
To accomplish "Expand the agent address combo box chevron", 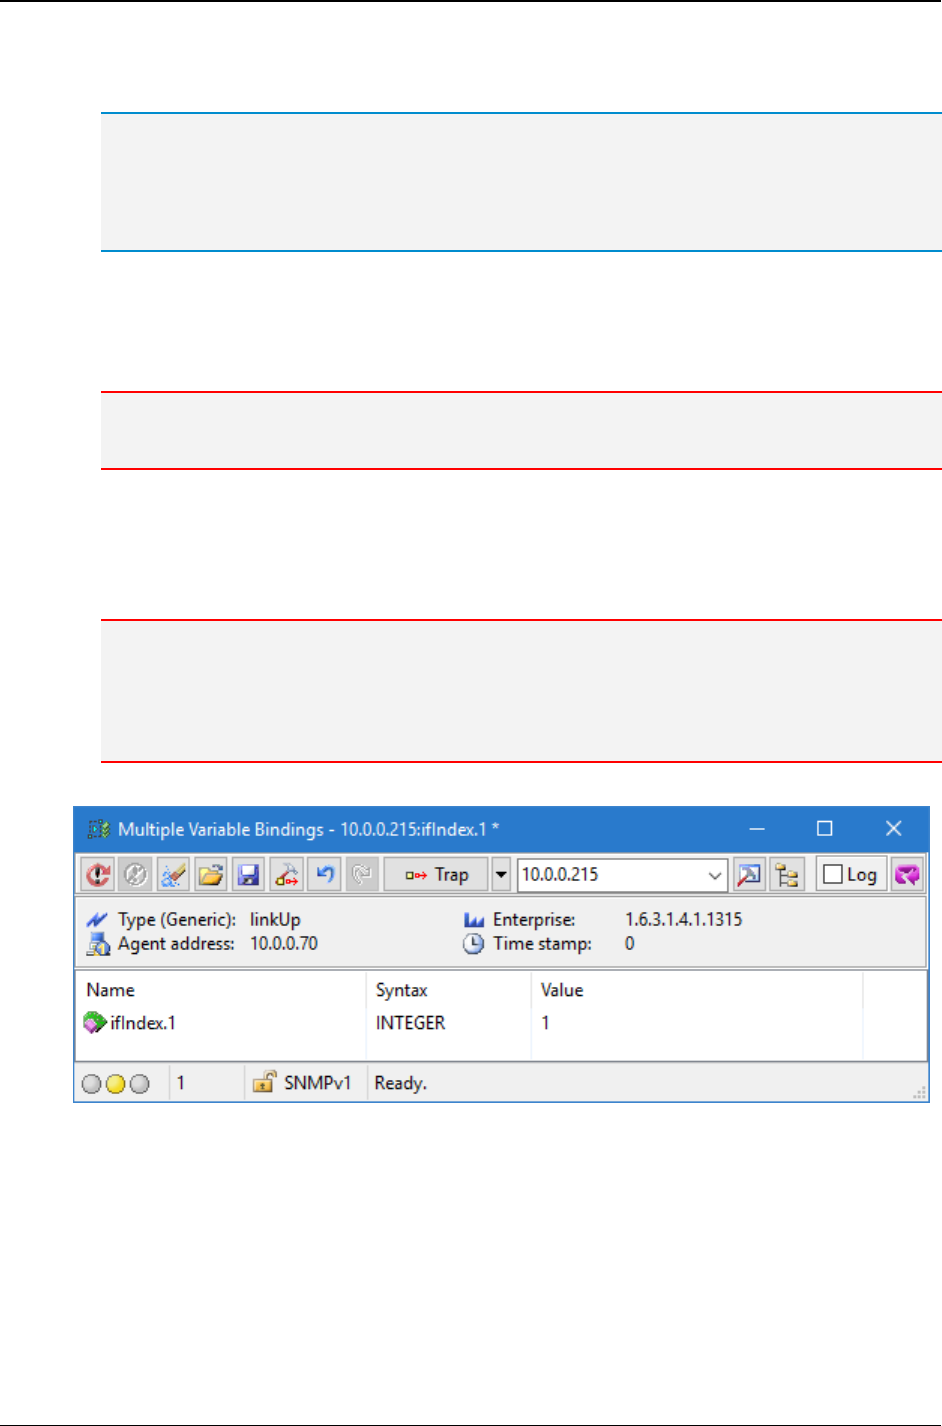I will [715, 875].
